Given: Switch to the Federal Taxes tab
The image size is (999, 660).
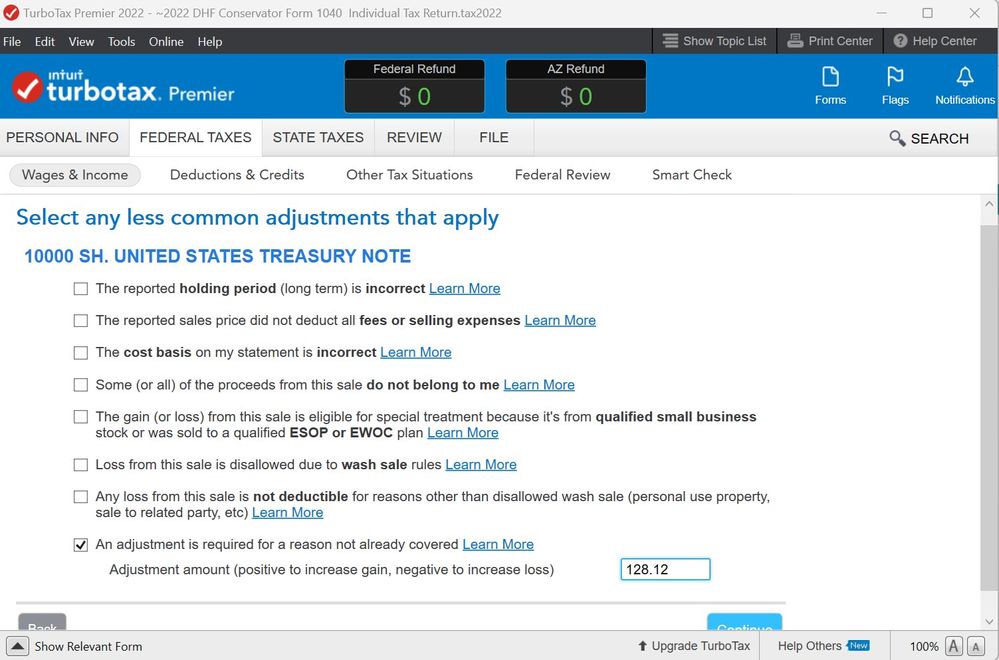Looking at the screenshot, I should (x=196, y=138).
